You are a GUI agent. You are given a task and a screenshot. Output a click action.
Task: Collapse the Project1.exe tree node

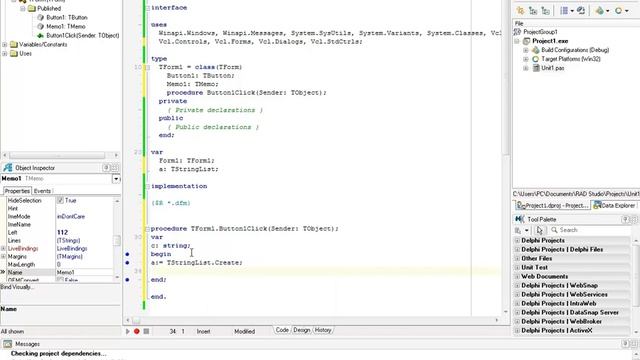(517, 41)
